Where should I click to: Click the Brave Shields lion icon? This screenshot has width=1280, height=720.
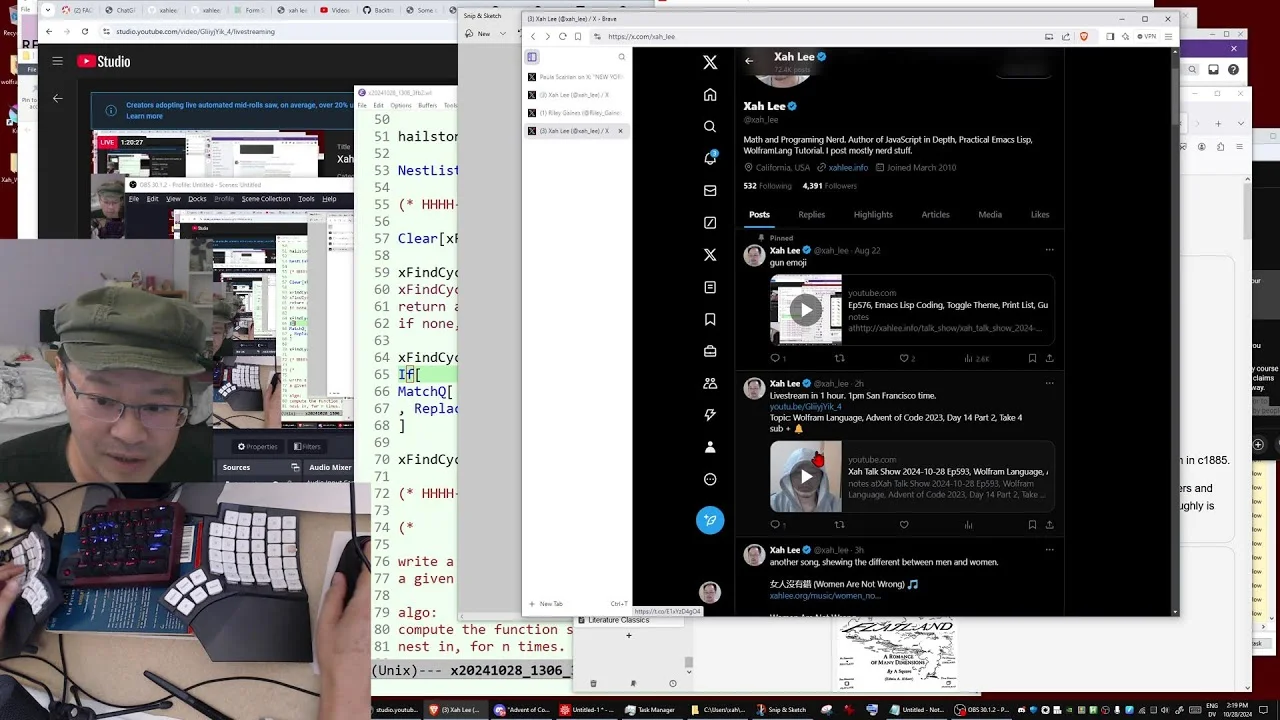1083,36
